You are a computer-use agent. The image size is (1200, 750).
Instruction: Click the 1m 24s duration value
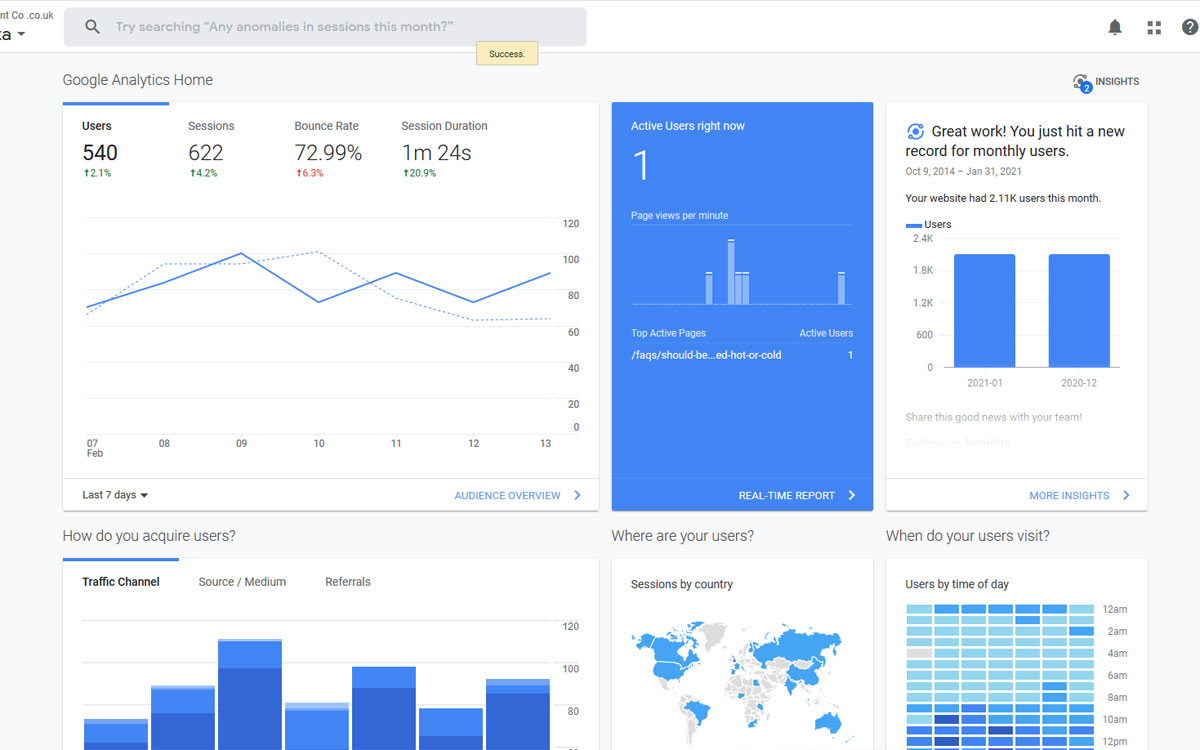click(436, 153)
